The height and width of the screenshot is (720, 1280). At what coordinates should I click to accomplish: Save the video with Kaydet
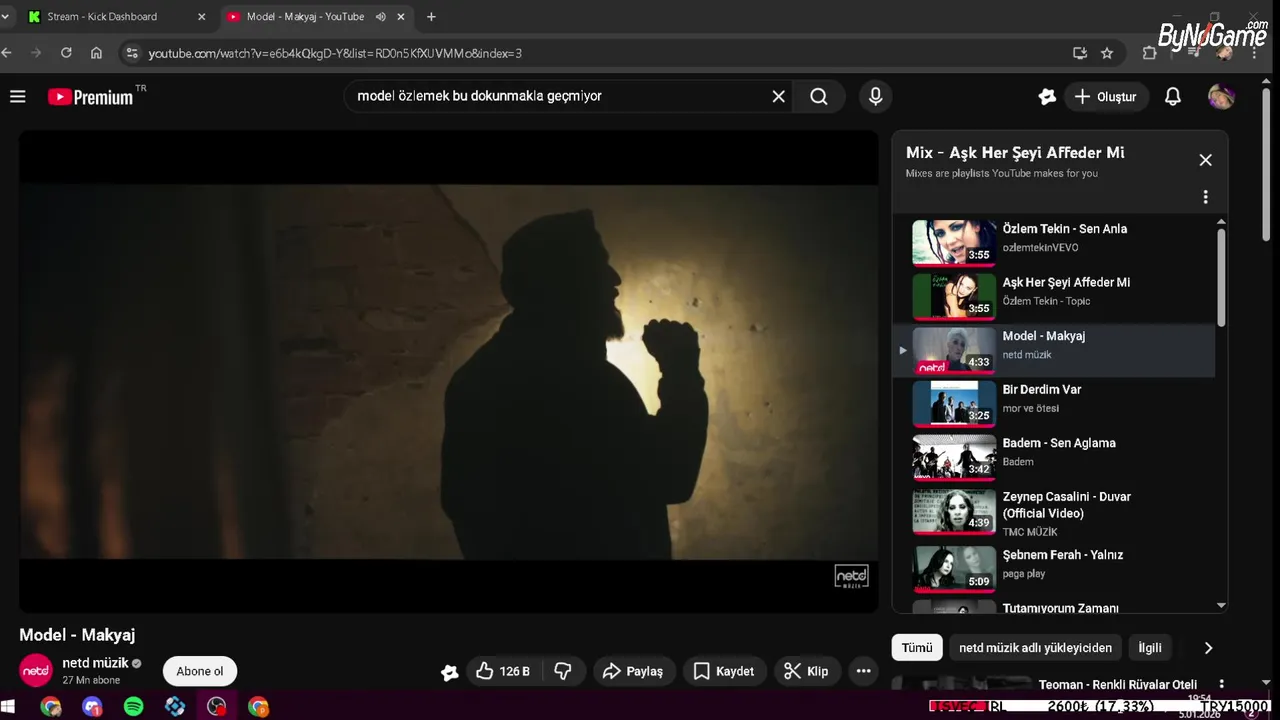tap(724, 671)
